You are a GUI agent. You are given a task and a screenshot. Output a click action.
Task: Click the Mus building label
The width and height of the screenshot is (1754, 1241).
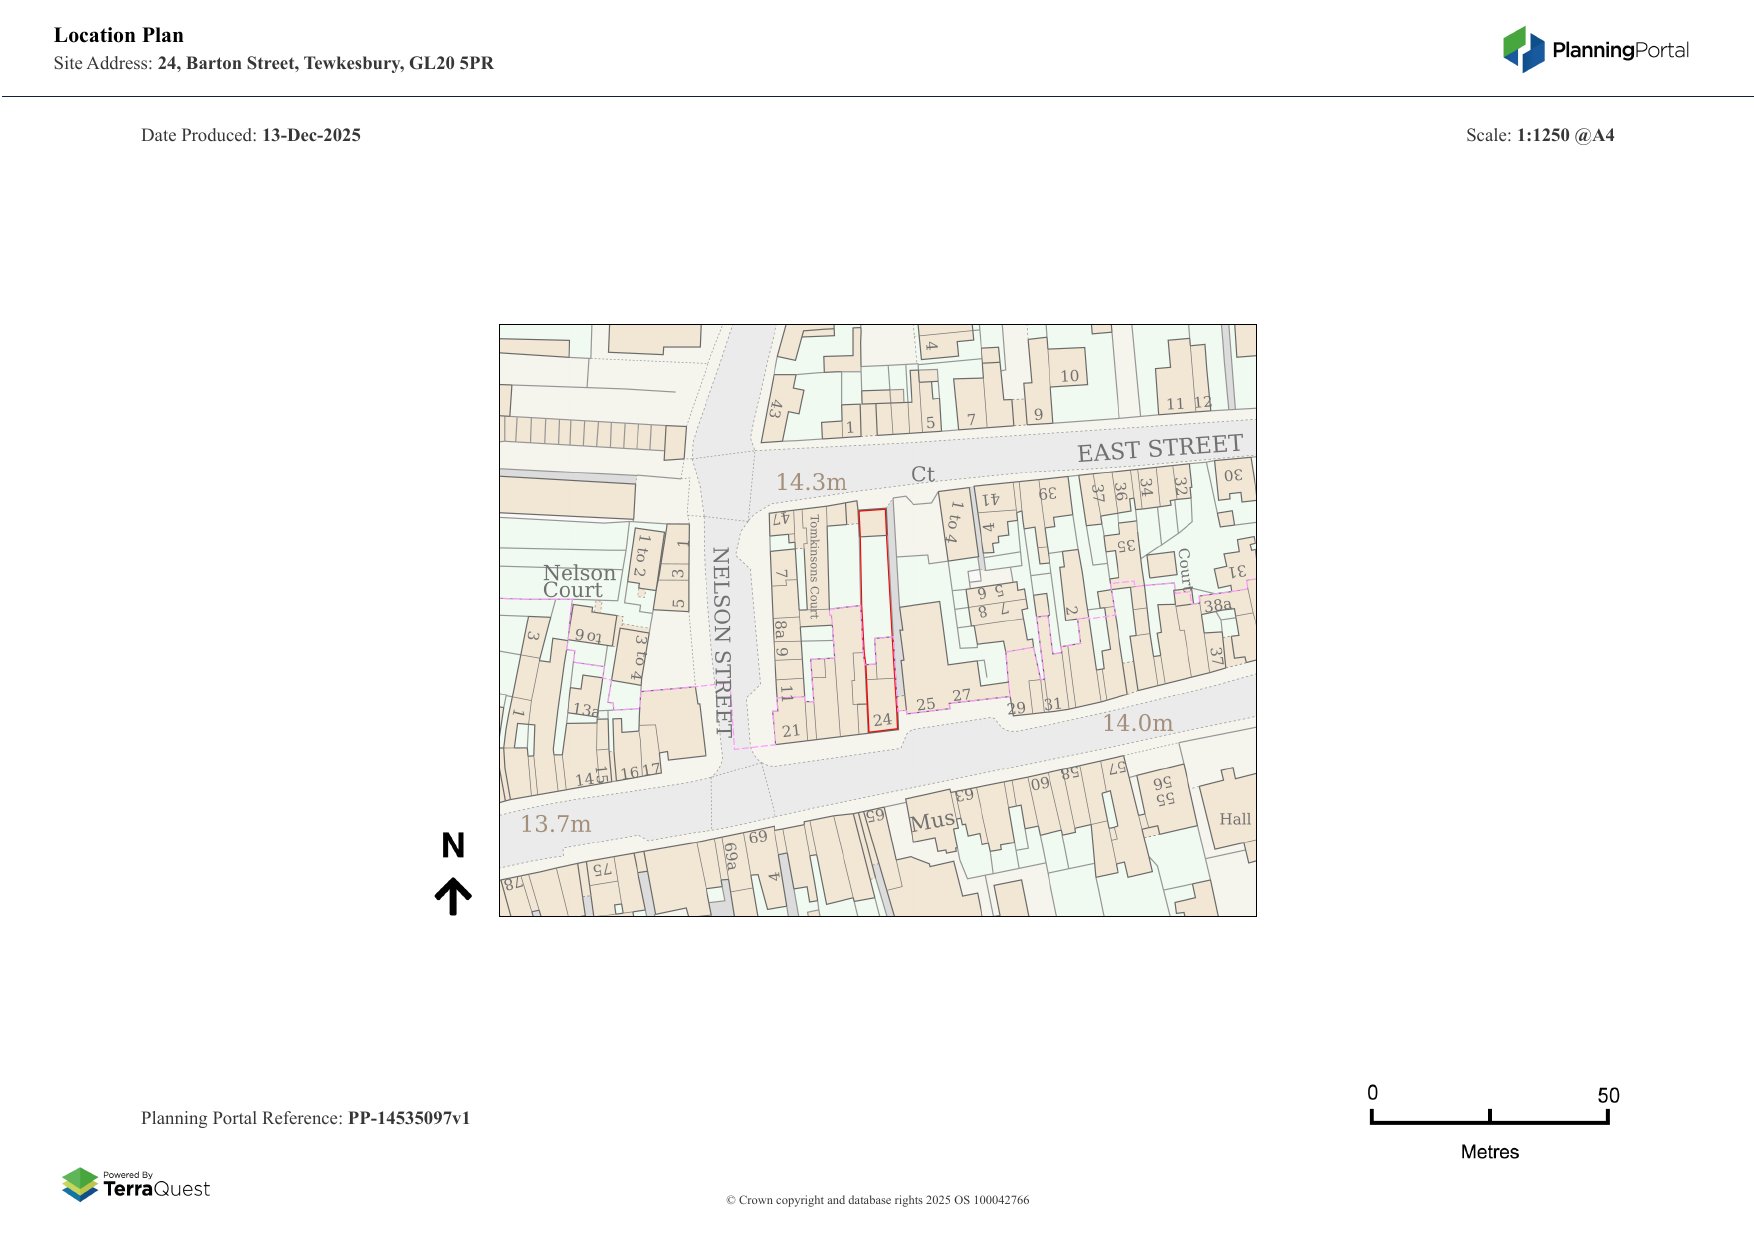pyautogui.click(x=931, y=822)
